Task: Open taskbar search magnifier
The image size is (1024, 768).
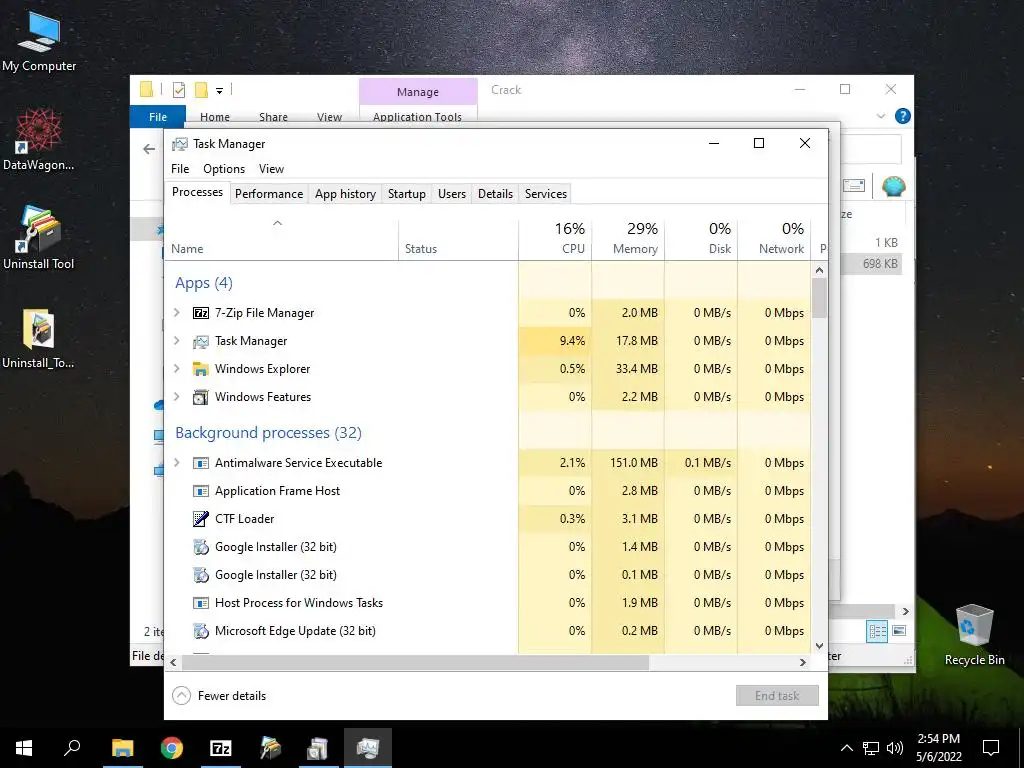Action: click(72, 748)
